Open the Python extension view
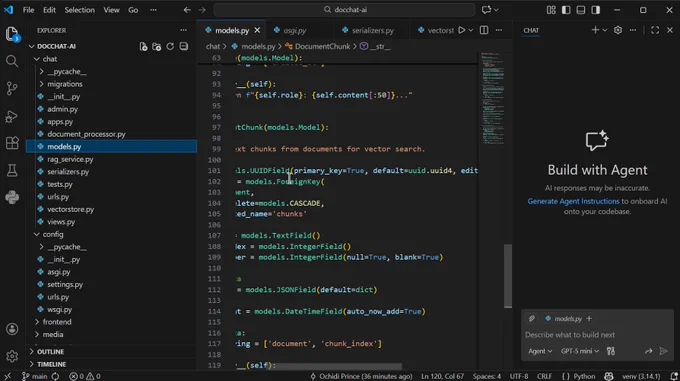This screenshot has height=381, width=680. tap(12, 198)
